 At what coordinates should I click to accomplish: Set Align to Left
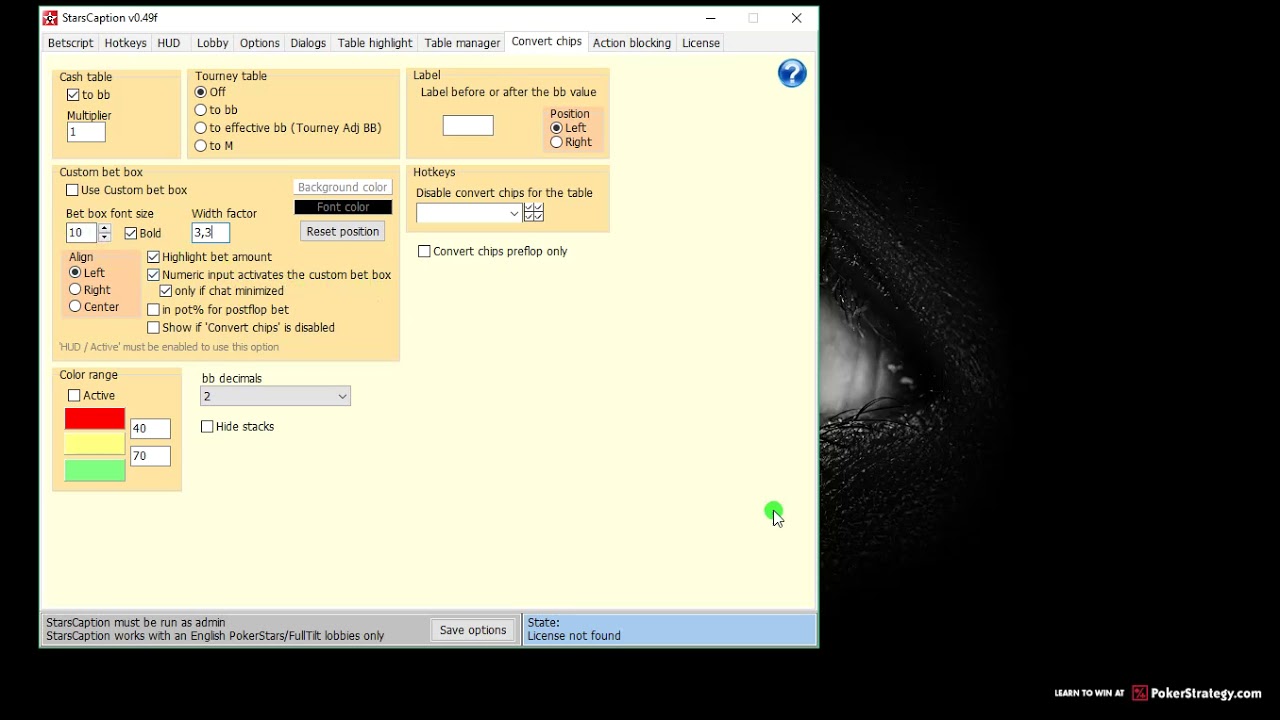tap(75, 273)
